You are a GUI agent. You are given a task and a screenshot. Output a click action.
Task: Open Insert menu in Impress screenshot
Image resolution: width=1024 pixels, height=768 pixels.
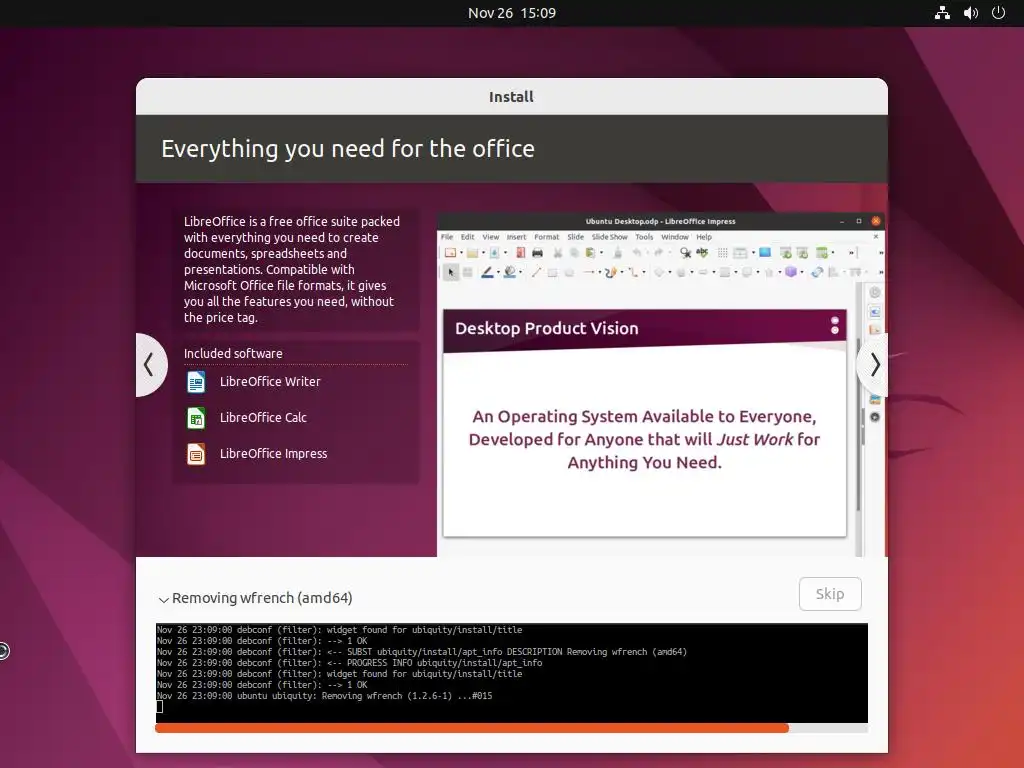click(516, 237)
